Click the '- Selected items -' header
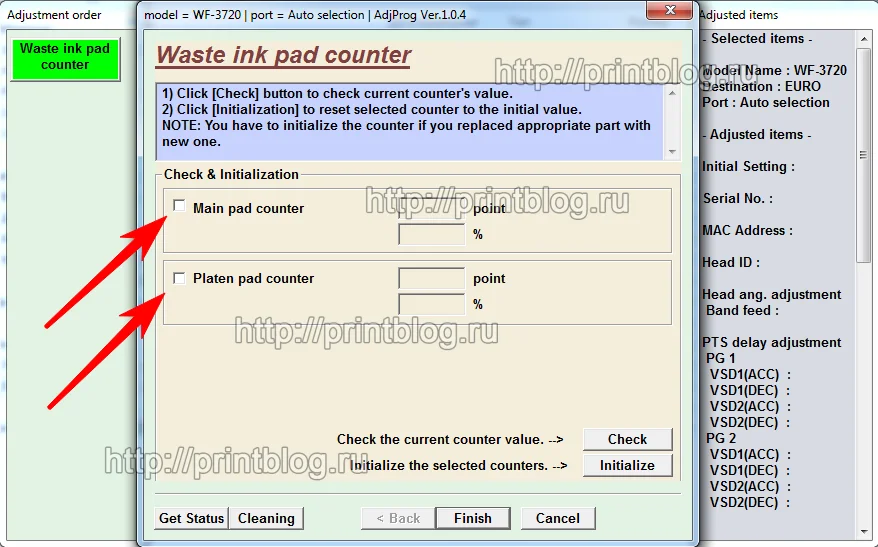Image resolution: width=878 pixels, height=547 pixels. pos(758,39)
